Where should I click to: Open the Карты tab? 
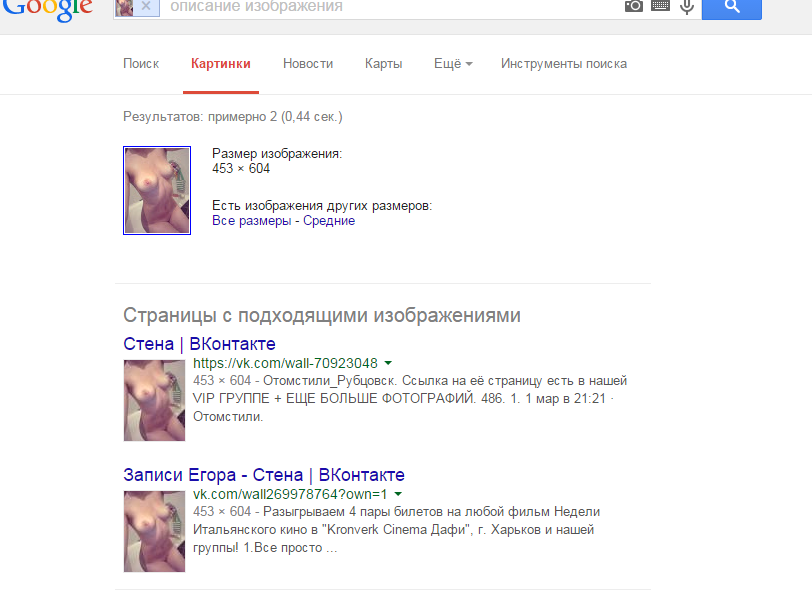pos(383,64)
